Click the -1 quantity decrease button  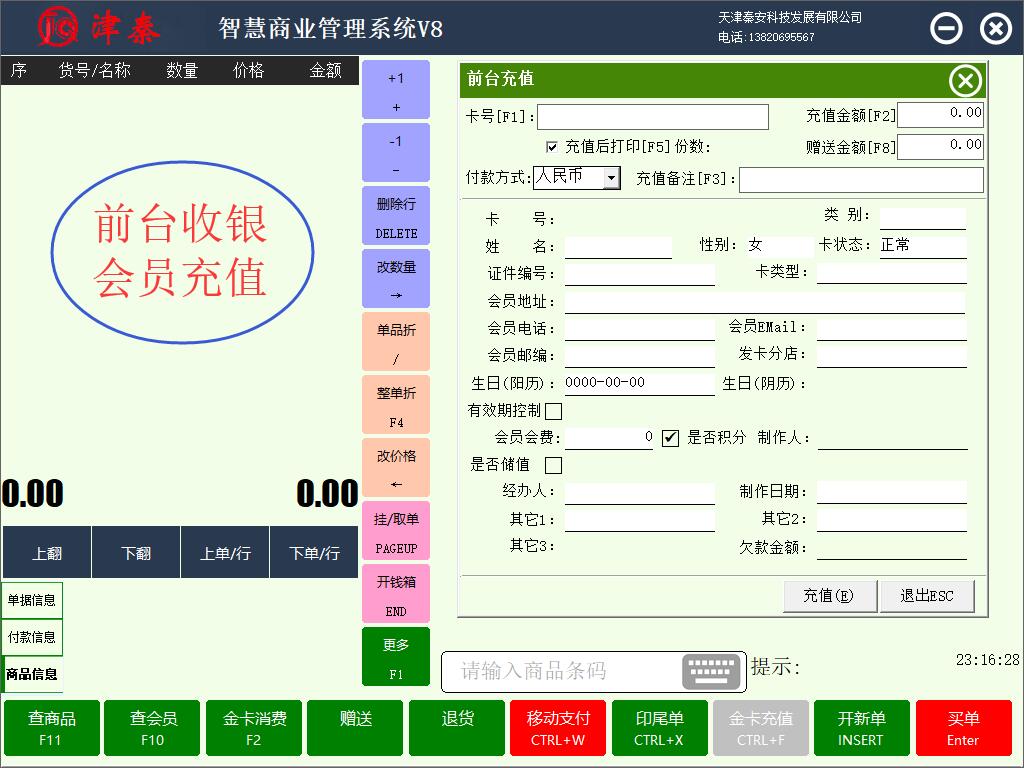tap(396, 154)
